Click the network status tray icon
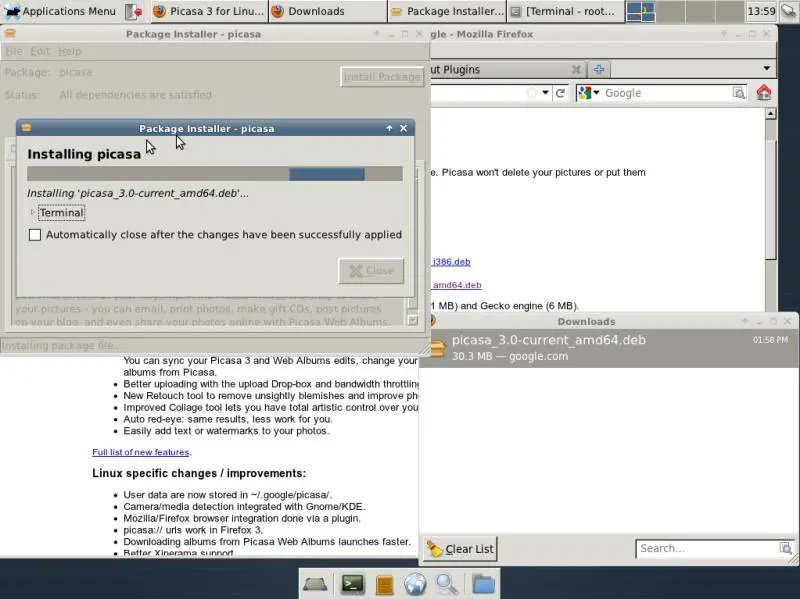The image size is (800, 599). pyautogui.click(x=789, y=11)
